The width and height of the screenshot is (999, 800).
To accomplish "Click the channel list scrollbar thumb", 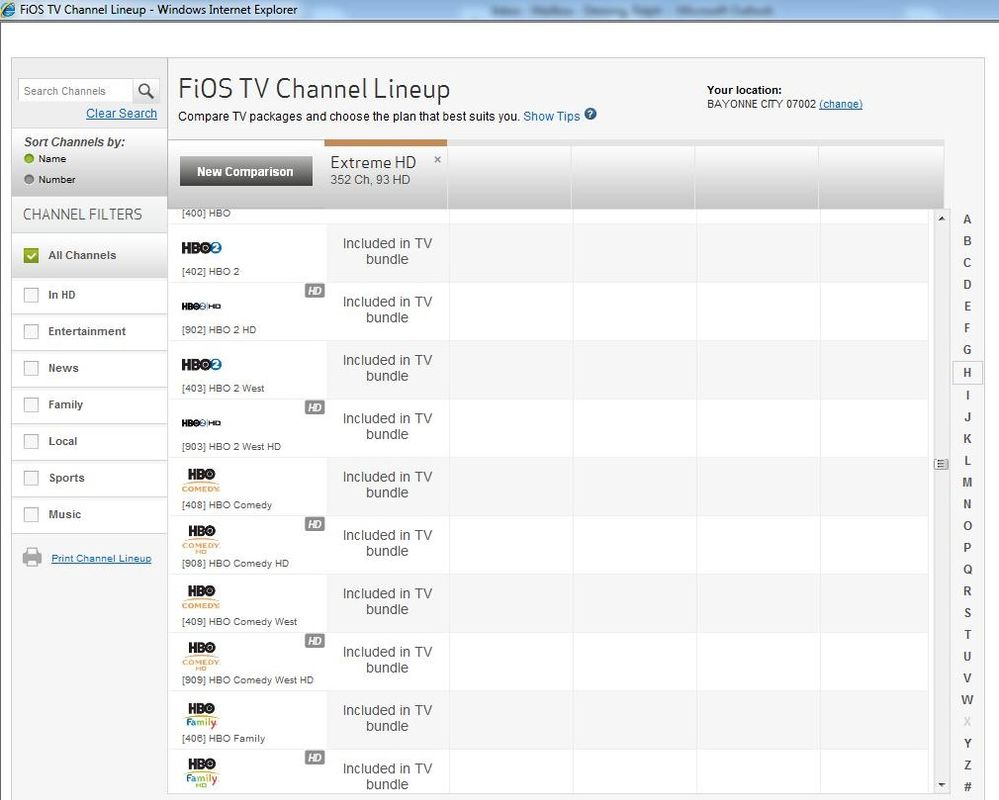I will pyautogui.click(x=941, y=464).
